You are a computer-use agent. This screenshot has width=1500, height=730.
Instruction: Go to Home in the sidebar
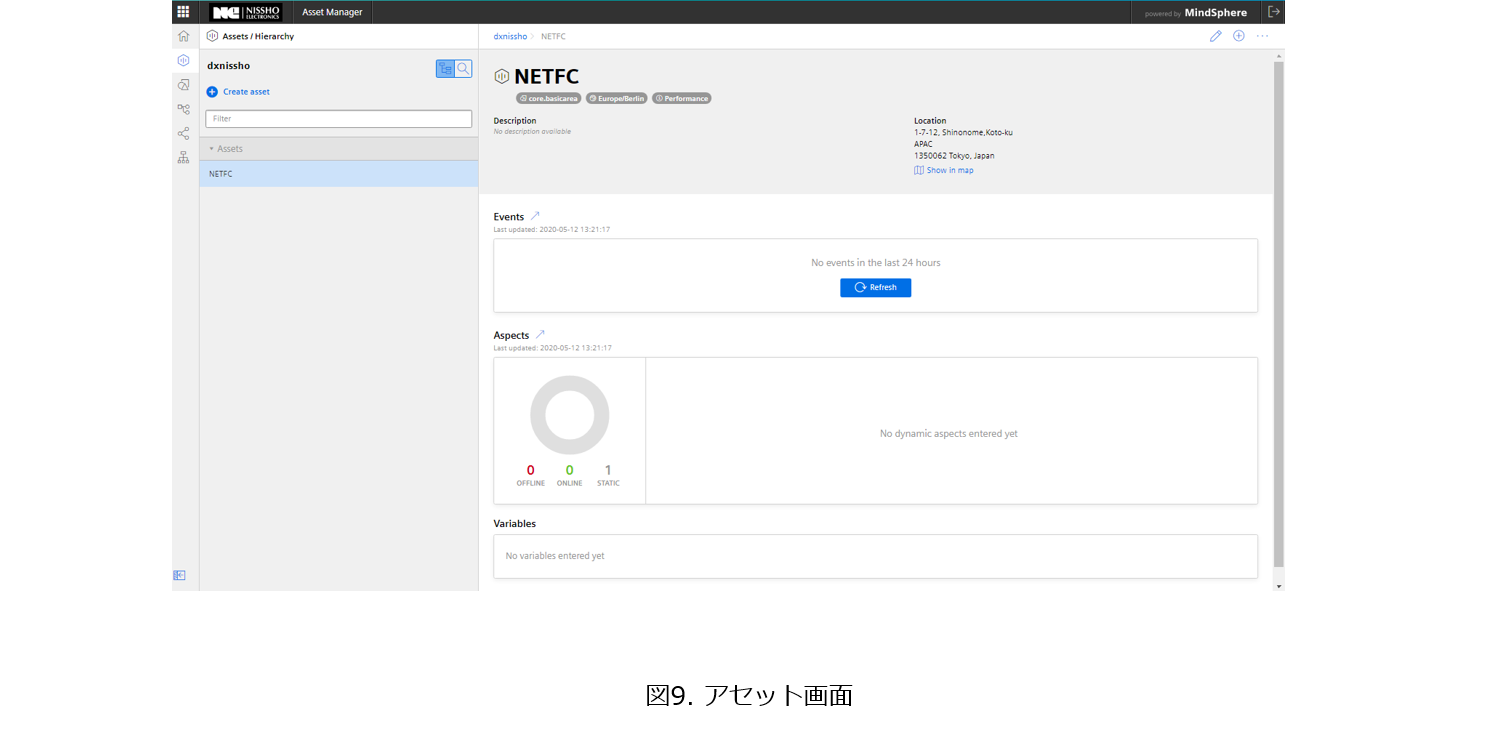(183, 36)
